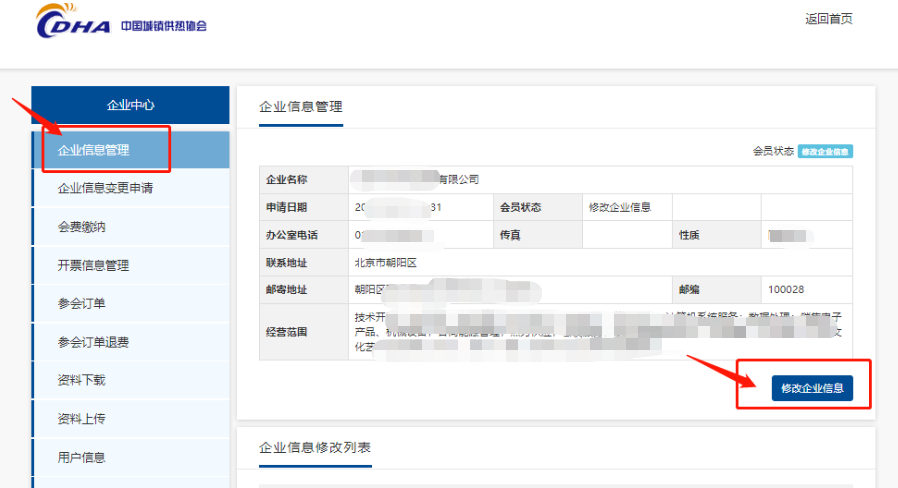898x488 pixels.
Task: Select the 企业信息管理 panel tab
Action: [301, 107]
